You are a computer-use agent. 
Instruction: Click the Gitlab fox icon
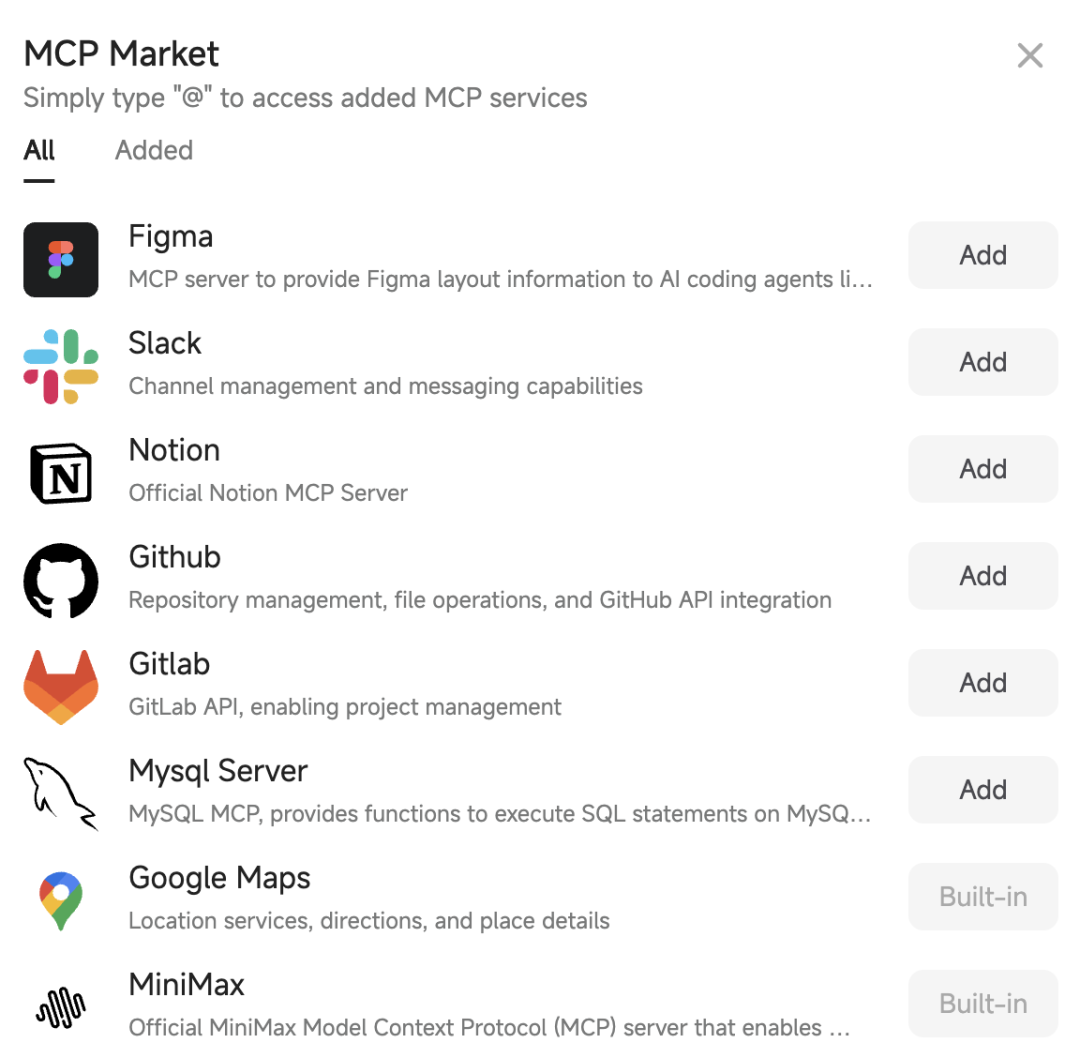(61, 687)
